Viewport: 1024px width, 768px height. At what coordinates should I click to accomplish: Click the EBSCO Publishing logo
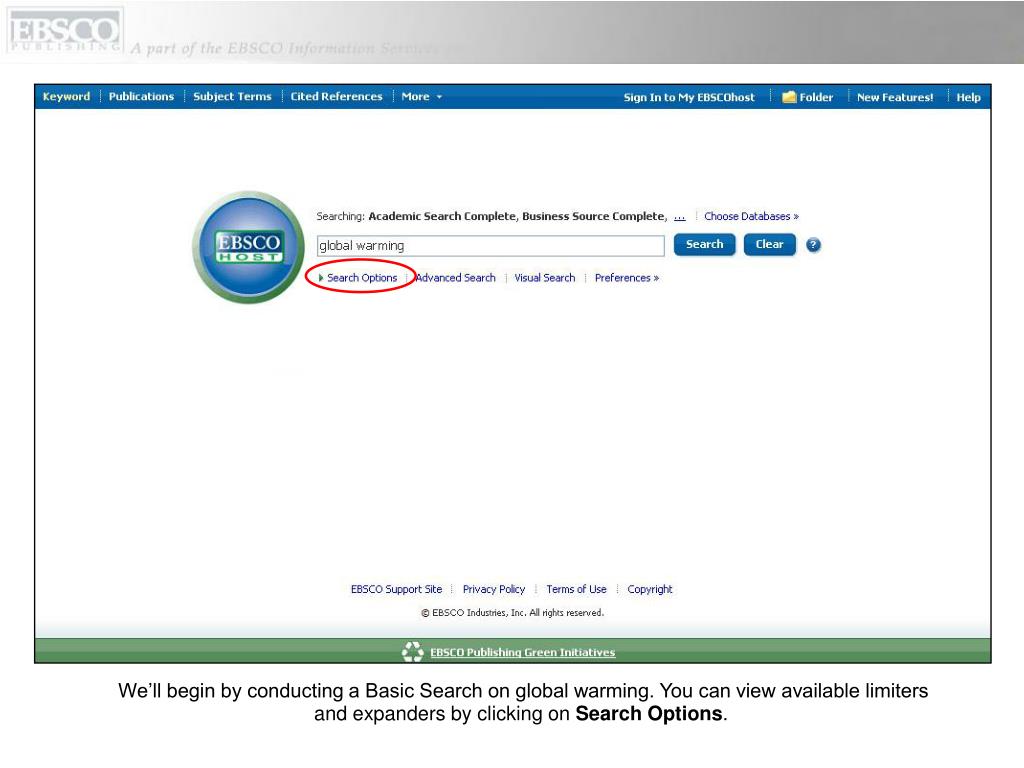point(65,31)
